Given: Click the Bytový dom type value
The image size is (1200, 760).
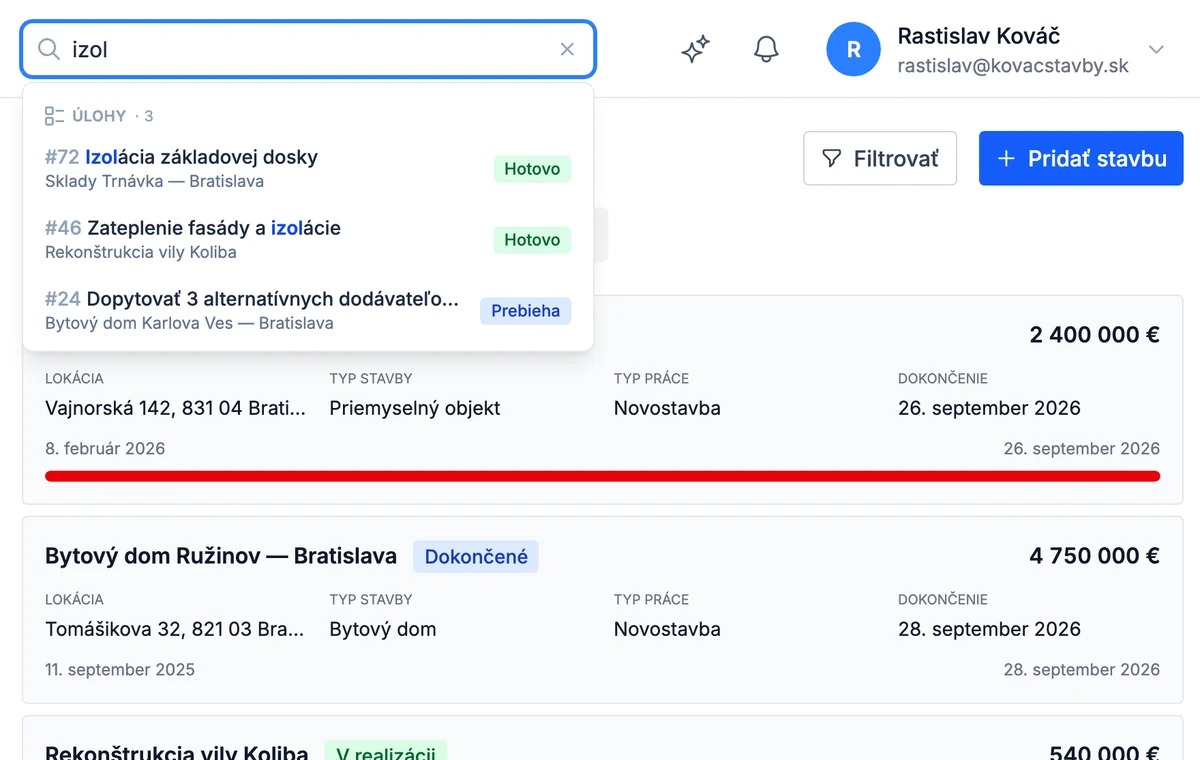Looking at the screenshot, I should coord(383,629).
